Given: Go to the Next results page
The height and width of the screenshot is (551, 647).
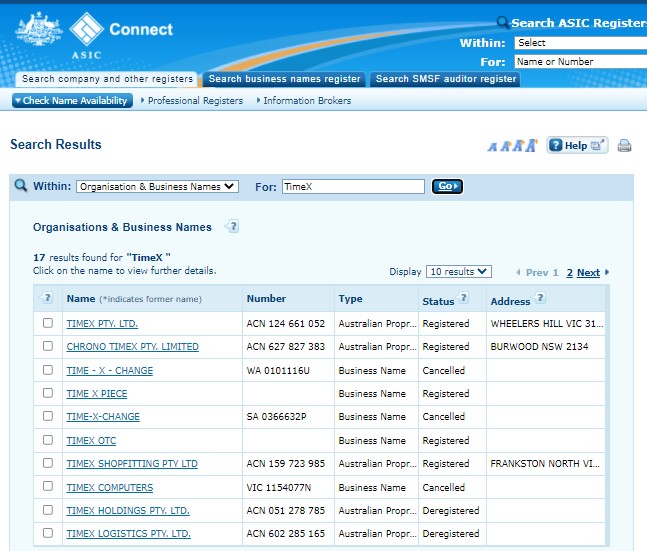Looking at the screenshot, I should pos(588,272).
